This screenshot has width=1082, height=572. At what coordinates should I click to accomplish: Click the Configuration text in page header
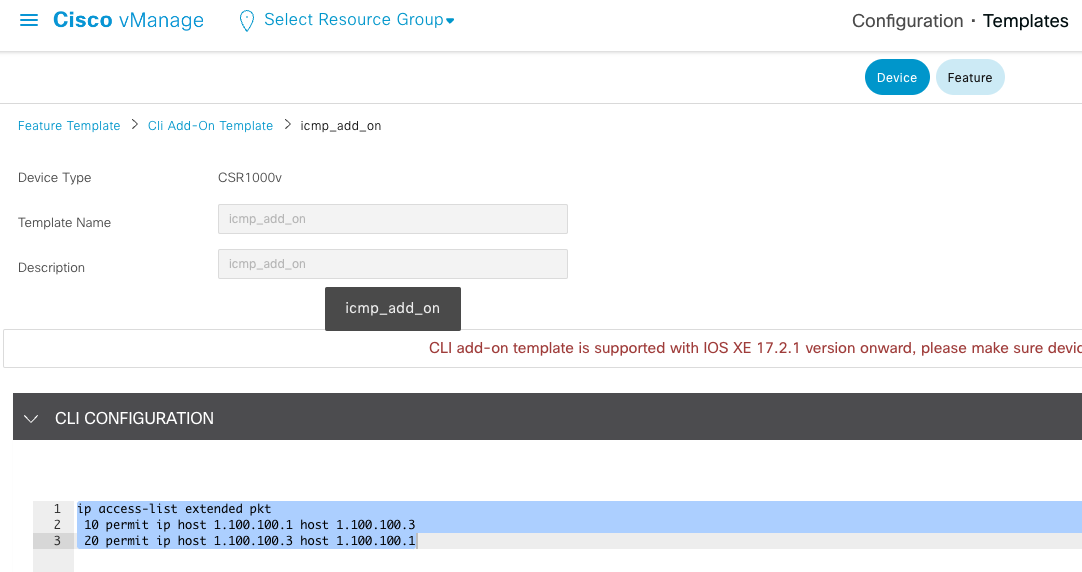pos(907,21)
